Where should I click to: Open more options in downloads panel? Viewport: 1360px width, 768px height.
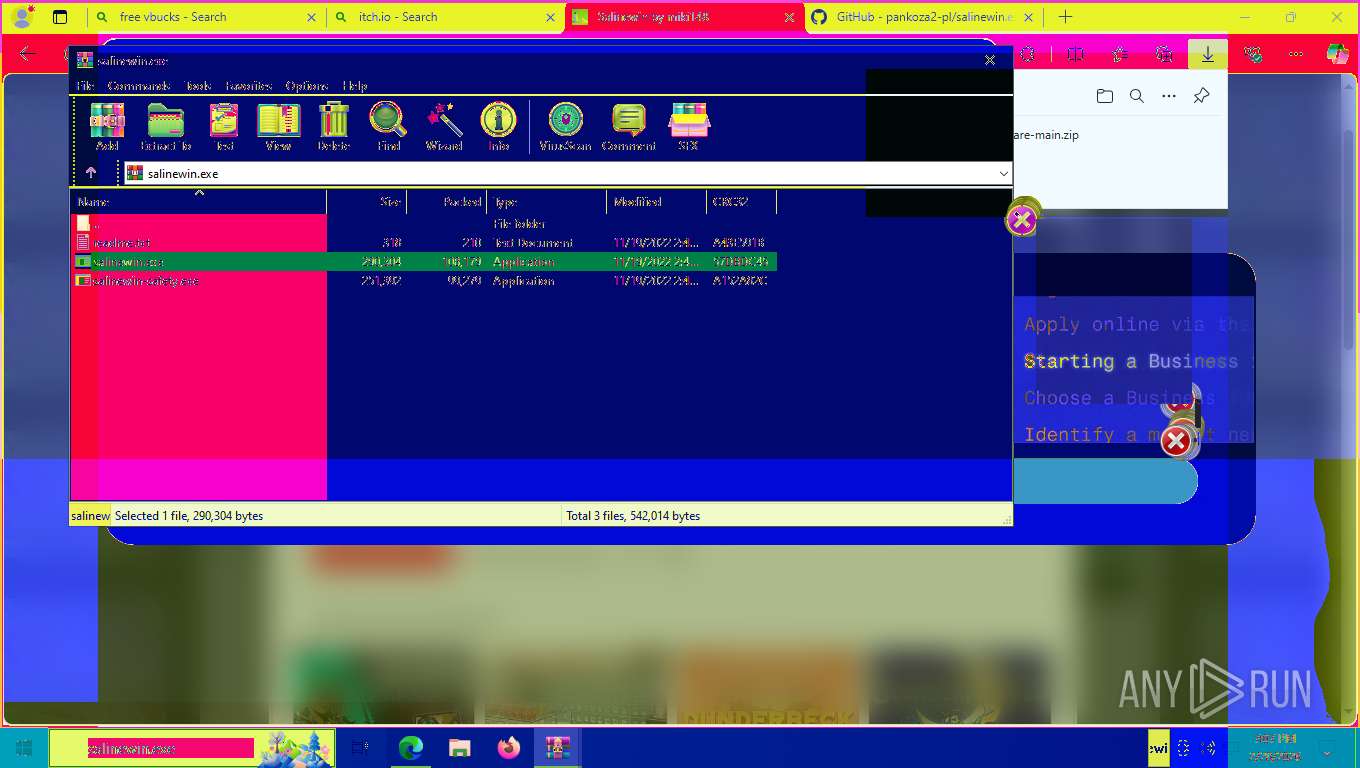1169,96
